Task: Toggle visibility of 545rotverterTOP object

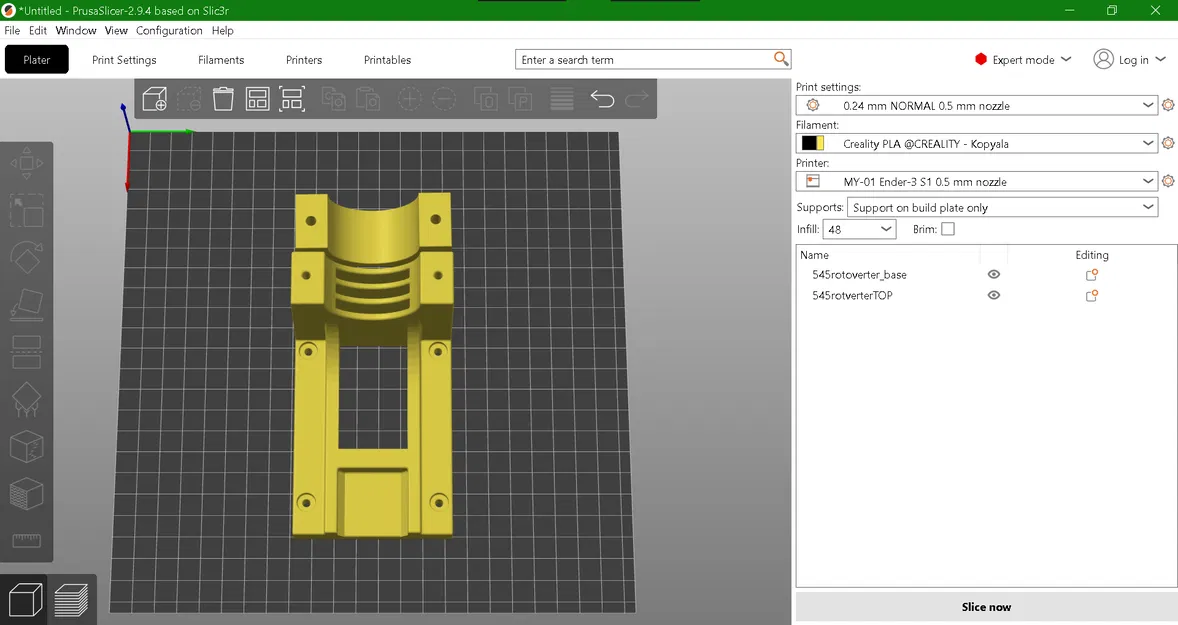Action: pos(993,295)
